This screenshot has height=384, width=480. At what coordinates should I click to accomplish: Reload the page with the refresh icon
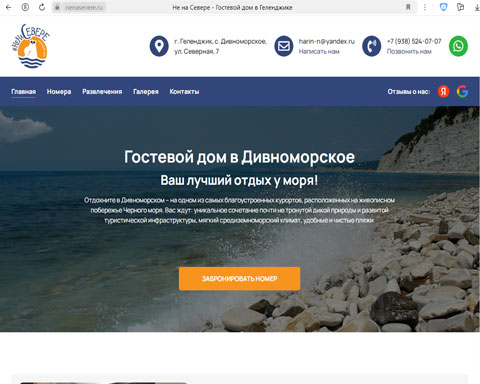coord(42,7)
